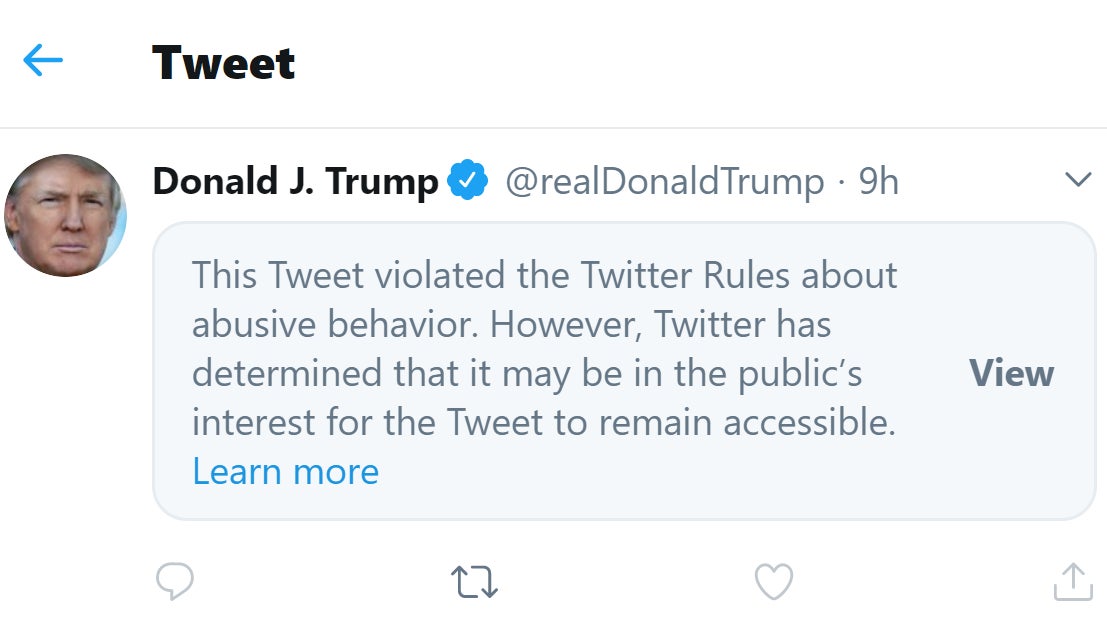This screenshot has height=623, width=1107.
Task: Expand the tweet options chevron menu
Action: (1078, 180)
